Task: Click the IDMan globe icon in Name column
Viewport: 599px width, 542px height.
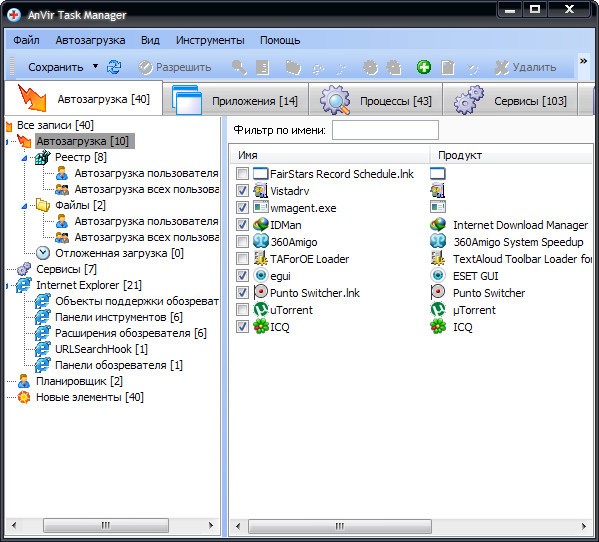Action: pyautogui.click(x=261, y=225)
